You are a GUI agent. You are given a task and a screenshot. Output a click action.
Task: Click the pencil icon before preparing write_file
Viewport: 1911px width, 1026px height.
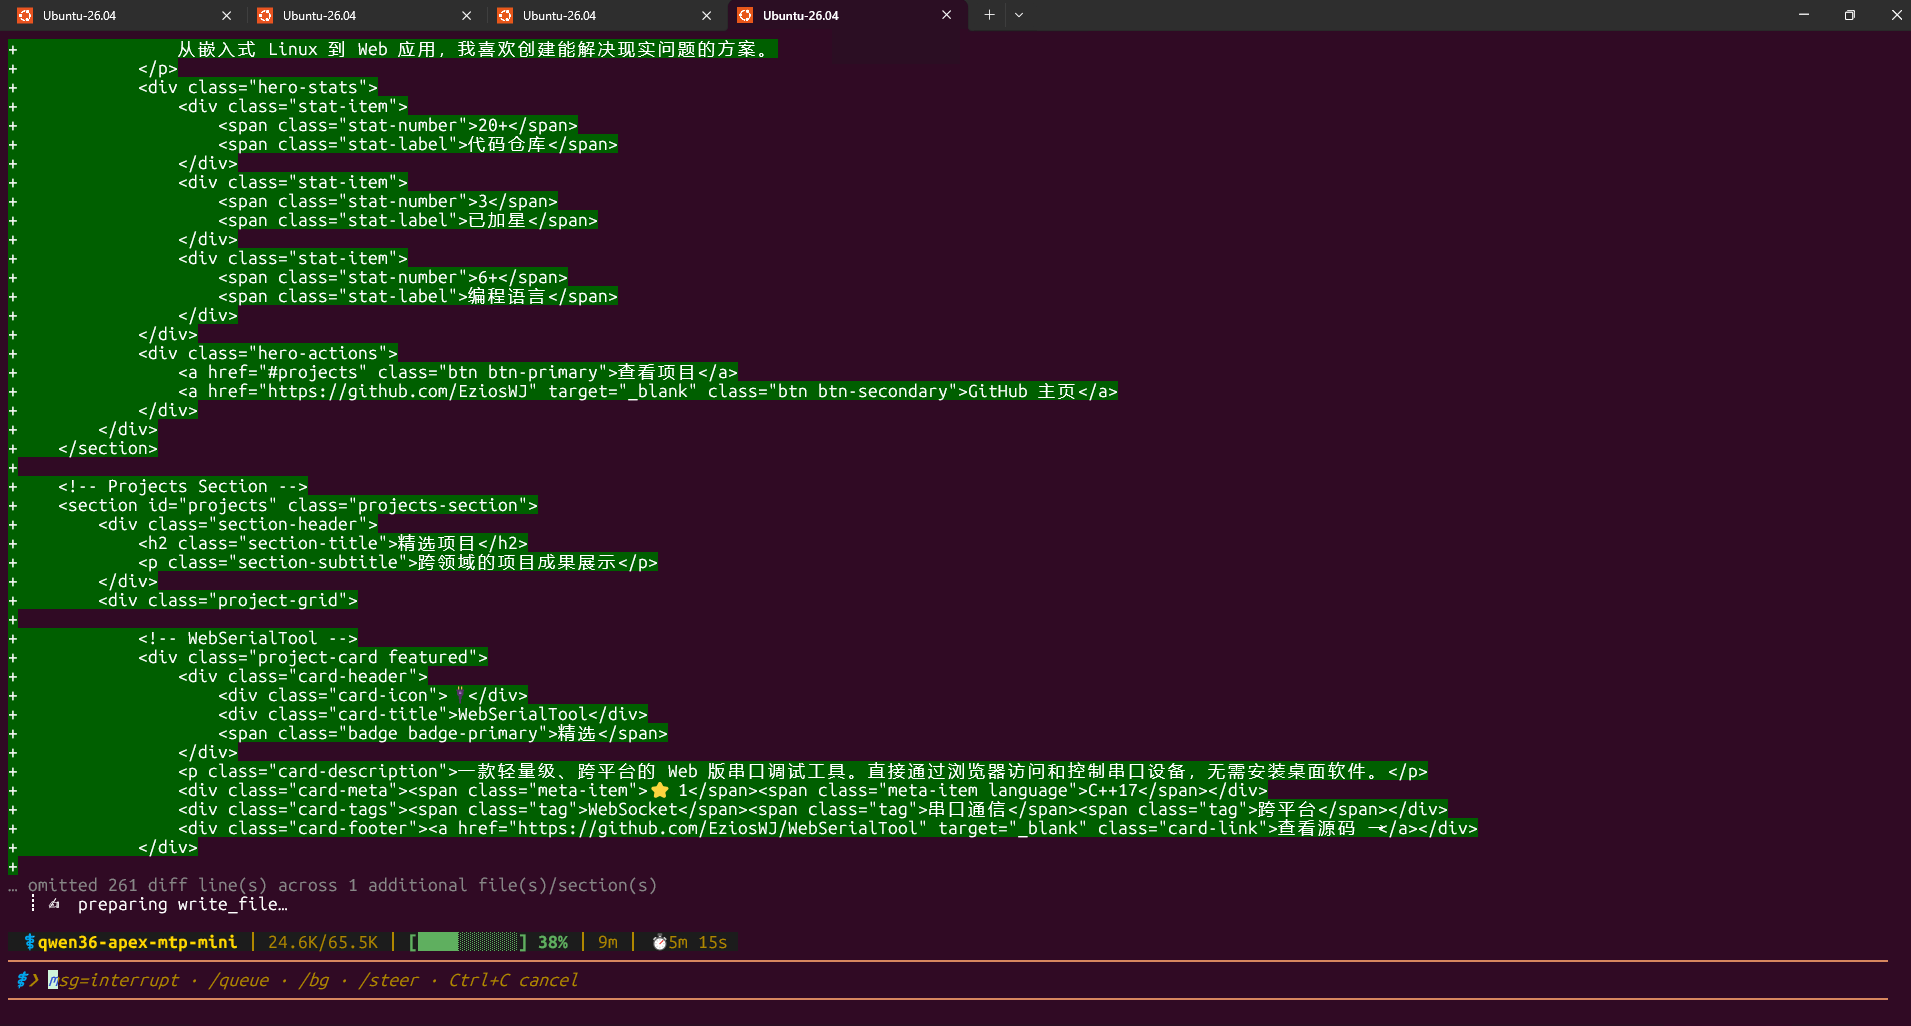pos(54,904)
